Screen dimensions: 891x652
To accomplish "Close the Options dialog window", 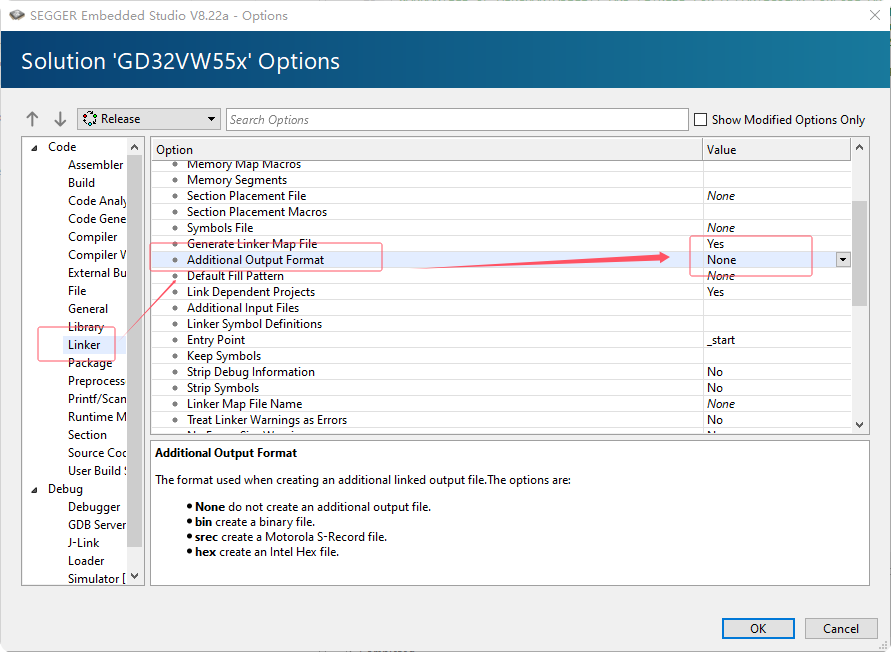I will (x=867, y=15).
